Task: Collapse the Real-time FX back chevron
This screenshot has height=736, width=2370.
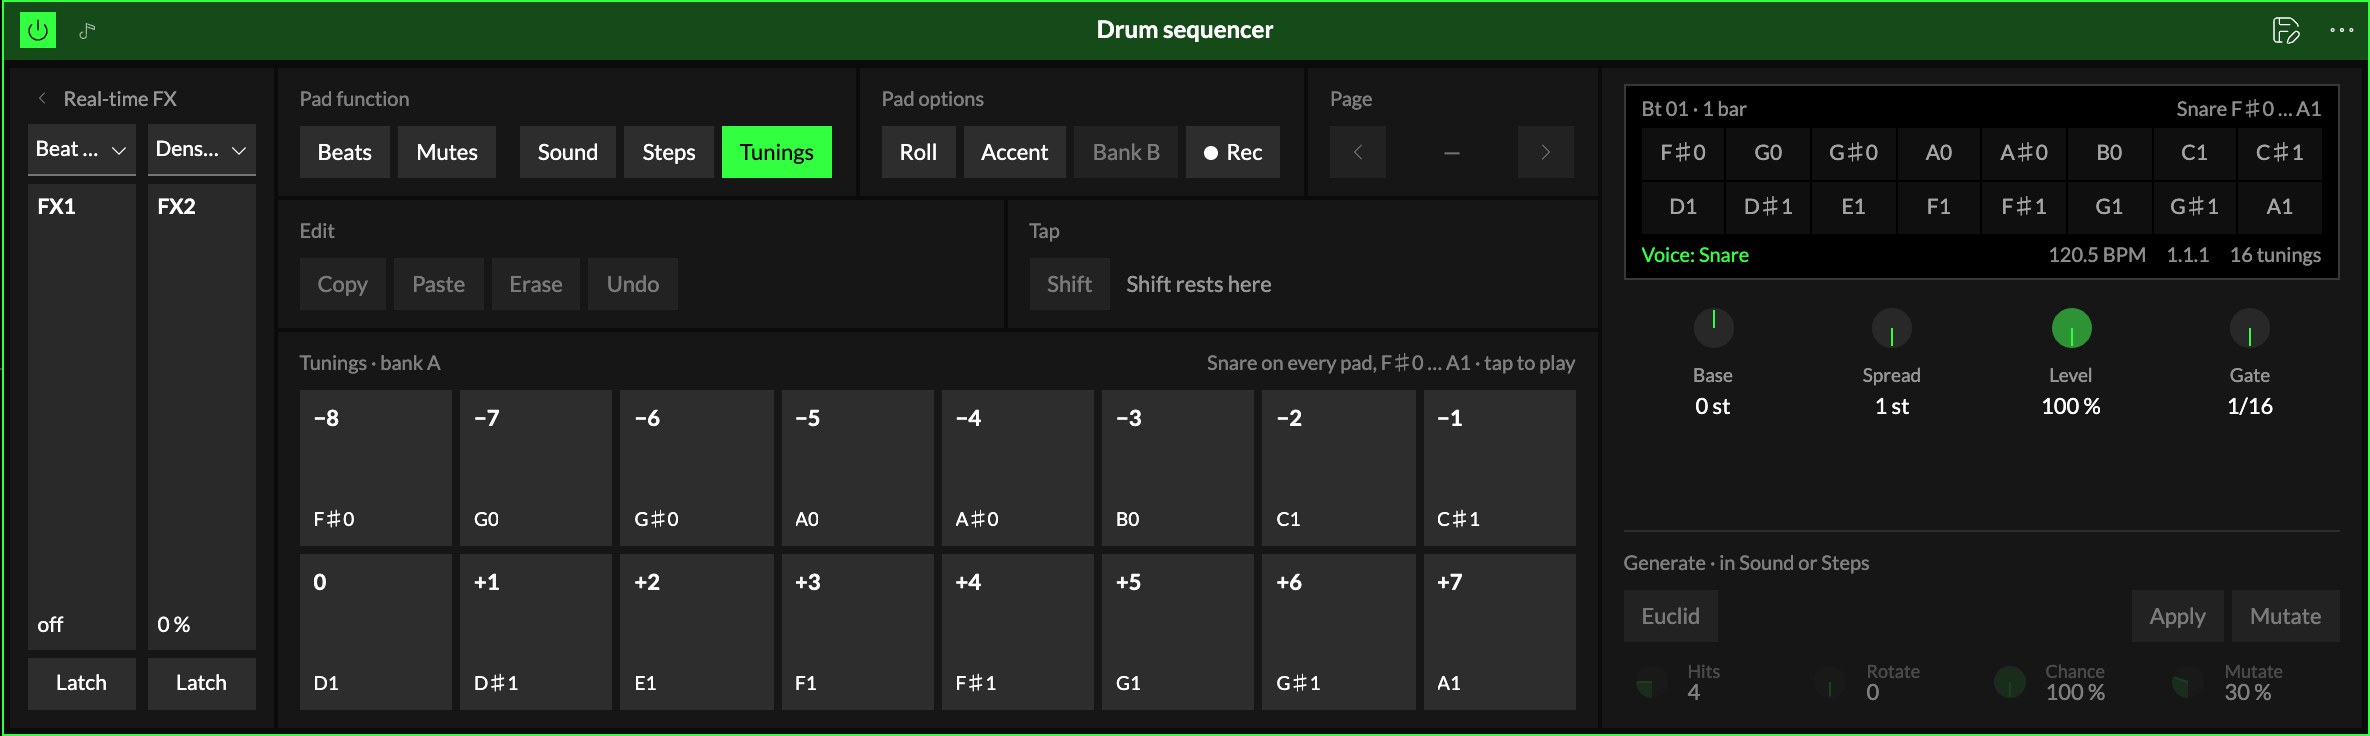Action: point(42,98)
